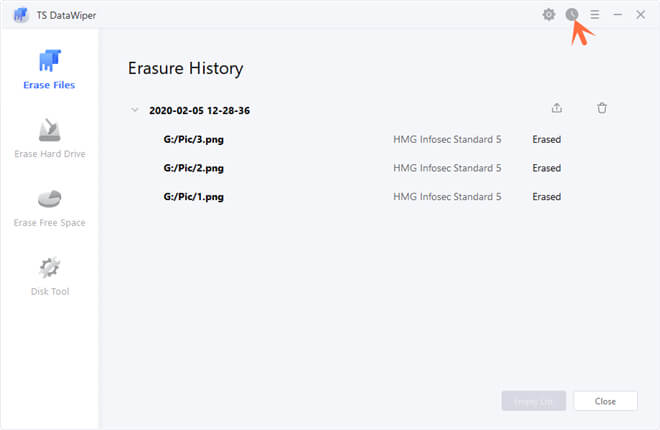660x430 pixels.
Task: Select Erase Files in the sidebar
Action: [49, 68]
